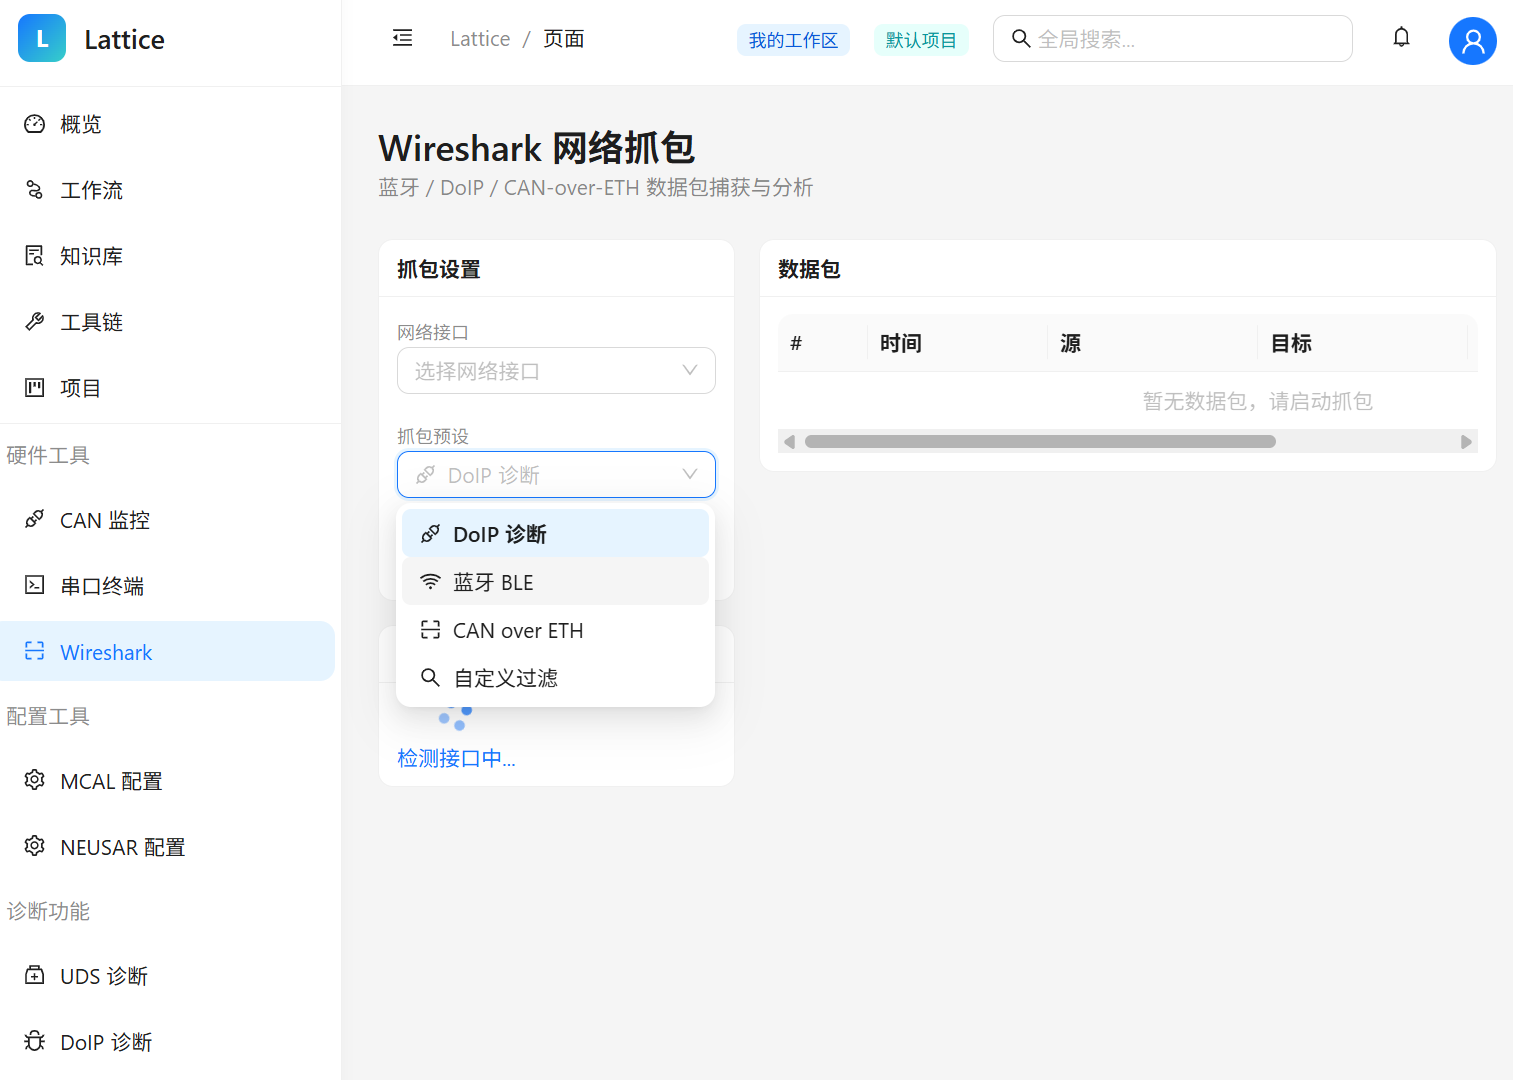Click the 配置工具 group heading
This screenshot has width=1513, height=1080.
(x=48, y=716)
